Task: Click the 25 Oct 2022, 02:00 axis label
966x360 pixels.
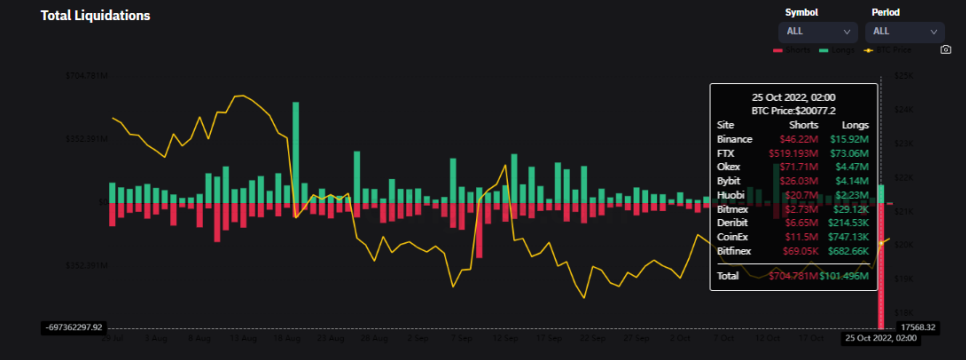Action: pos(880,338)
